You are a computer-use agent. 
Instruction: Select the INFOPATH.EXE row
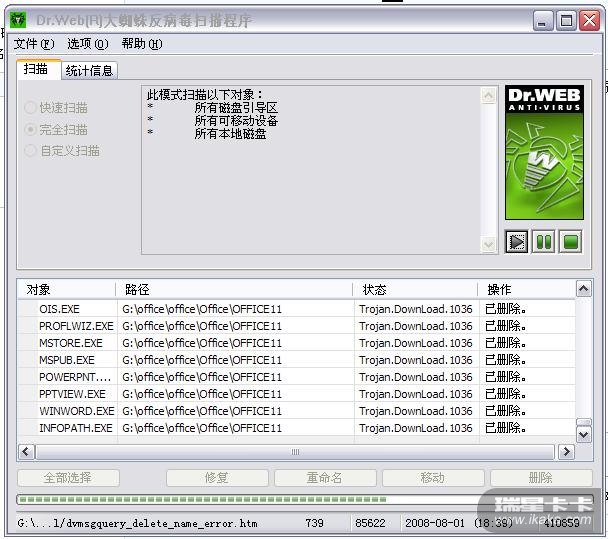296,428
